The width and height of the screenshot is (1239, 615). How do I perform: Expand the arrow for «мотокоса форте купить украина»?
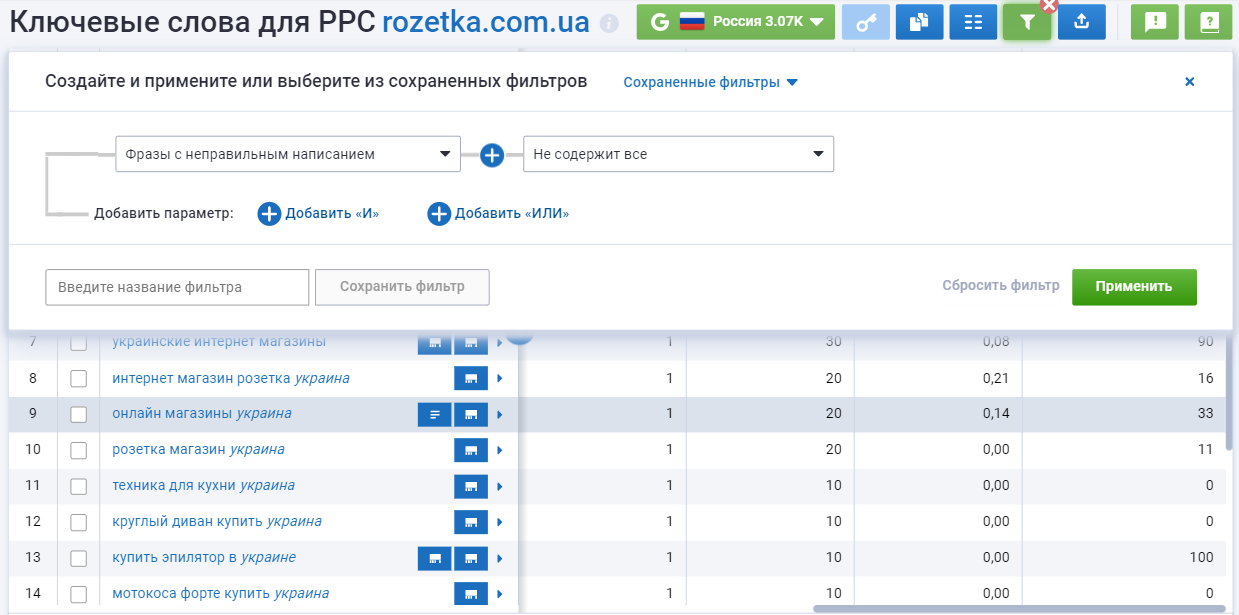tap(499, 594)
